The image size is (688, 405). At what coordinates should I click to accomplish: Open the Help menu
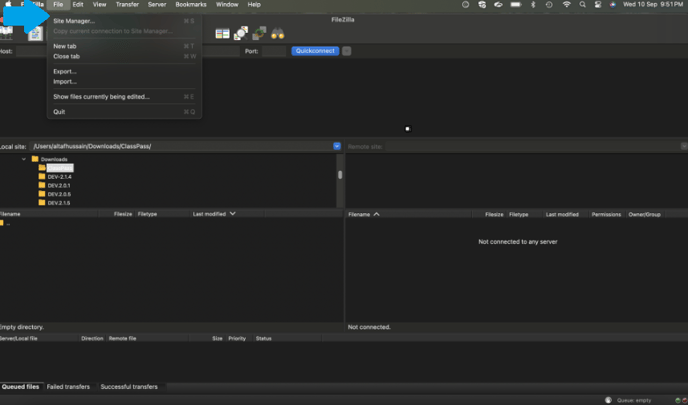tap(254, 4)
